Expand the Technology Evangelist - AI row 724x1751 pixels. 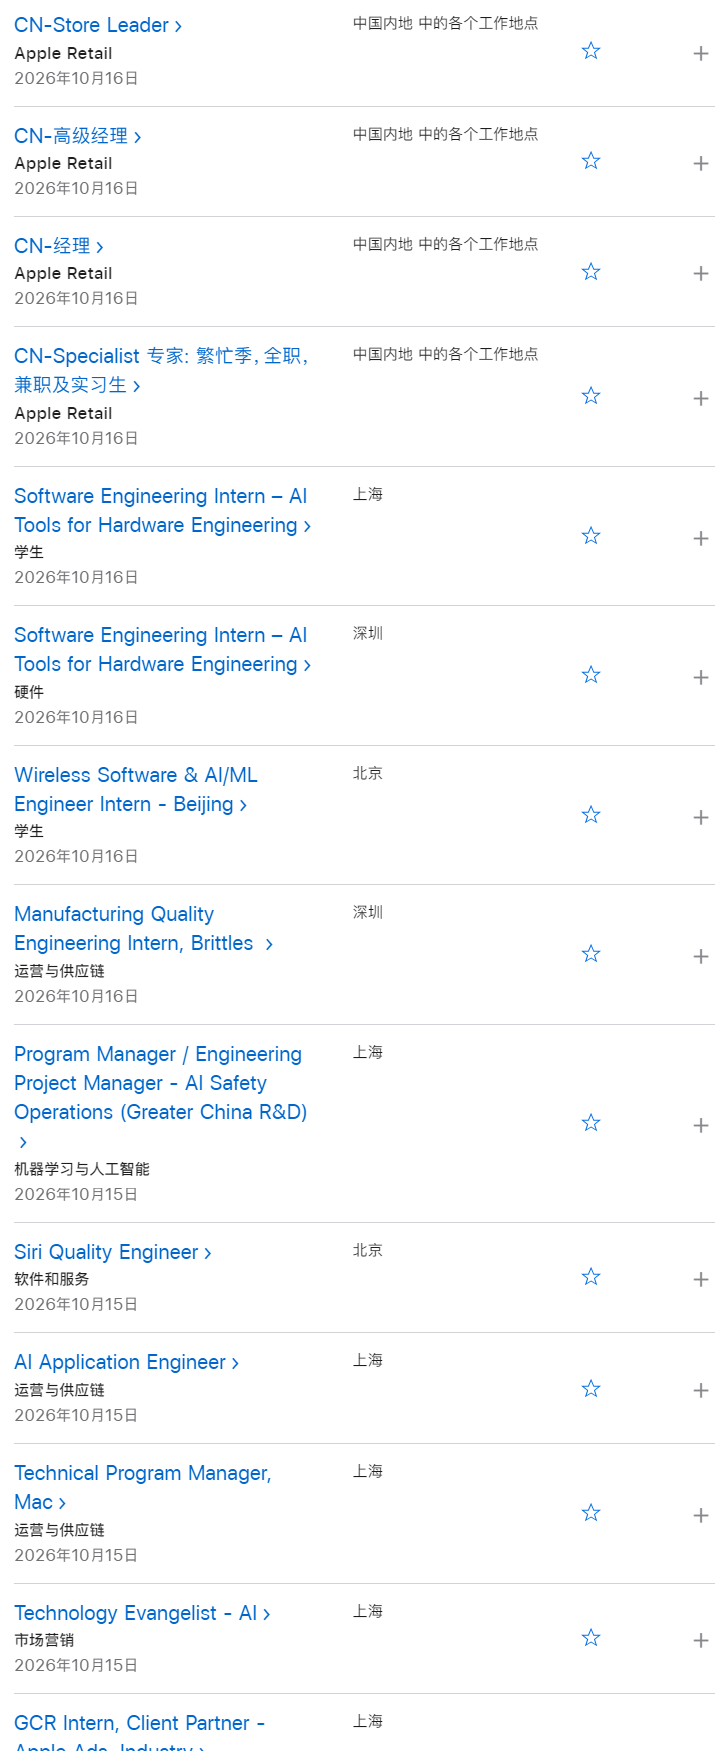click(701, 1640)
